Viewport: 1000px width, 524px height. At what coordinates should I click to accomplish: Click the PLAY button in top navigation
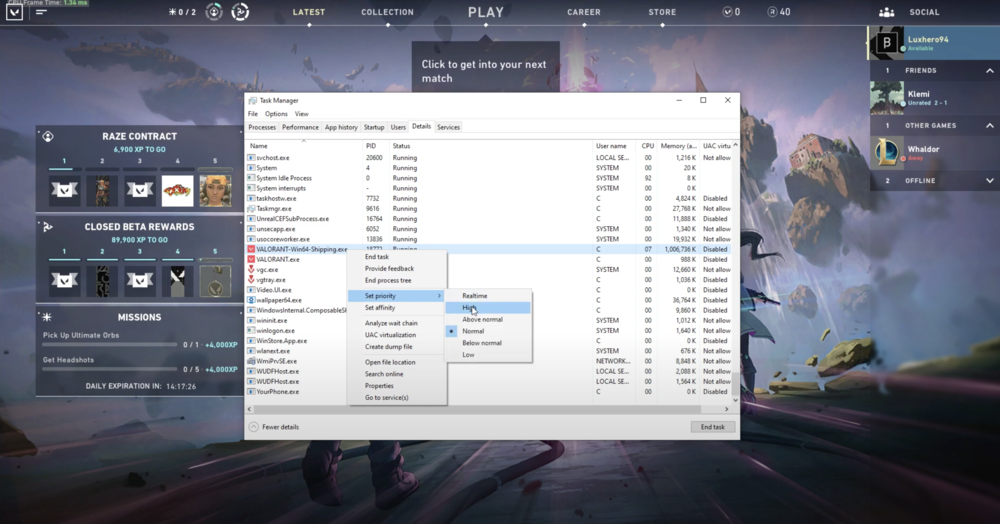click(486, 13)
